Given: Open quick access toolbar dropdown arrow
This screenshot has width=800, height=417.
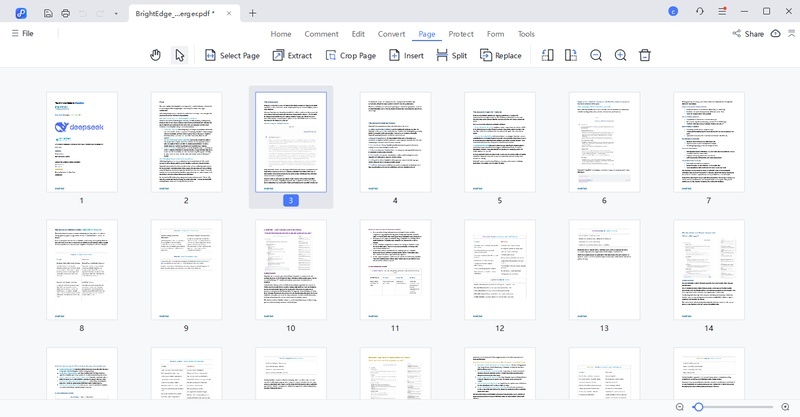Looking at the screenshot, I should tap(116, 14).
